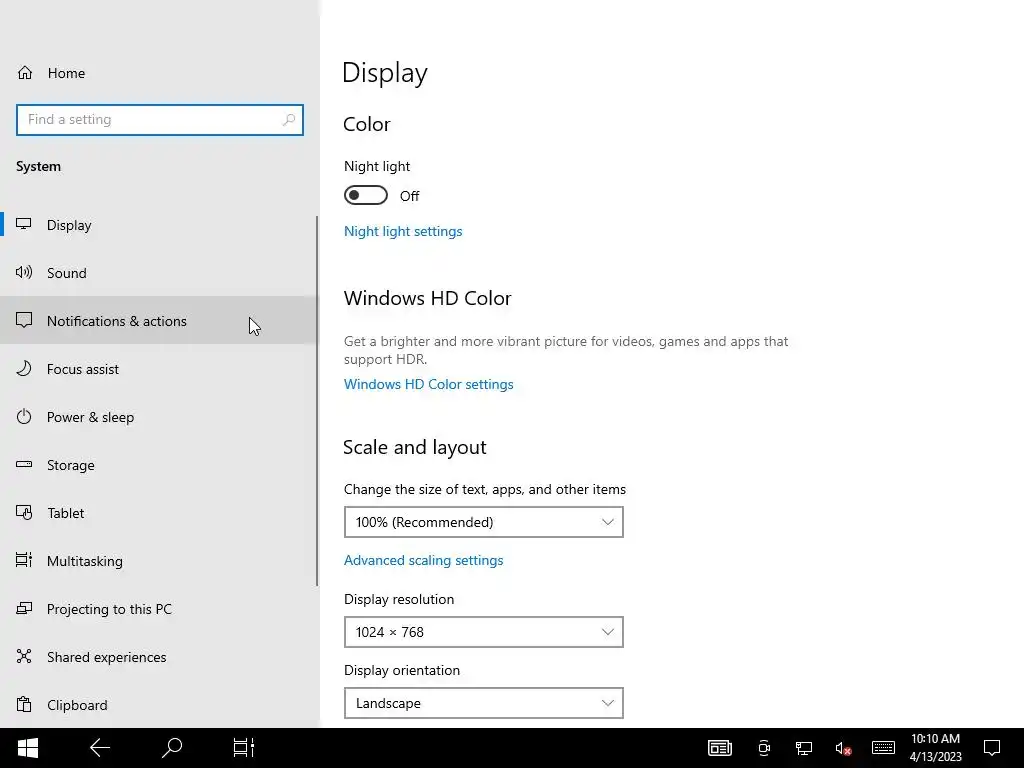
Task: Click the network status tray icon
Action: point(803,748)
